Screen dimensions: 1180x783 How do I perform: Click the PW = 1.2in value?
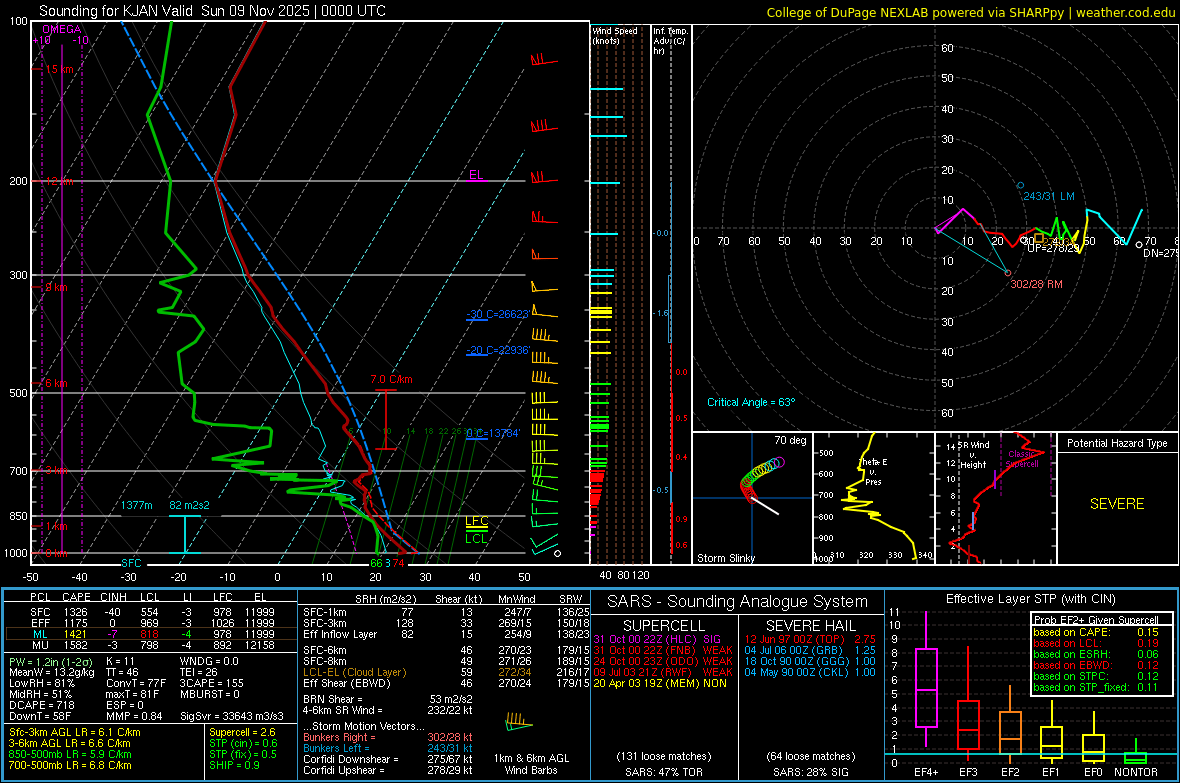pyautogui.click(x=50, y=662)
